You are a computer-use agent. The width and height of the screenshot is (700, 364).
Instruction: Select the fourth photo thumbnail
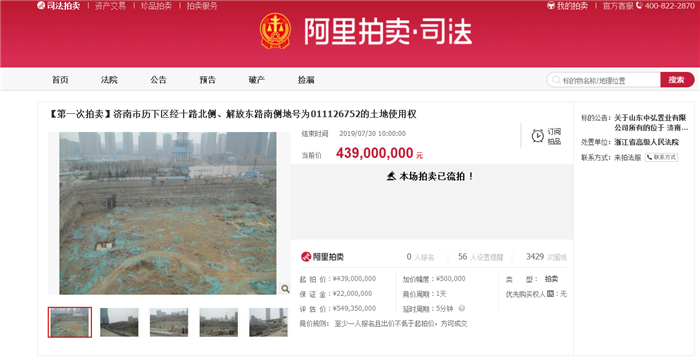coord(218,322)
